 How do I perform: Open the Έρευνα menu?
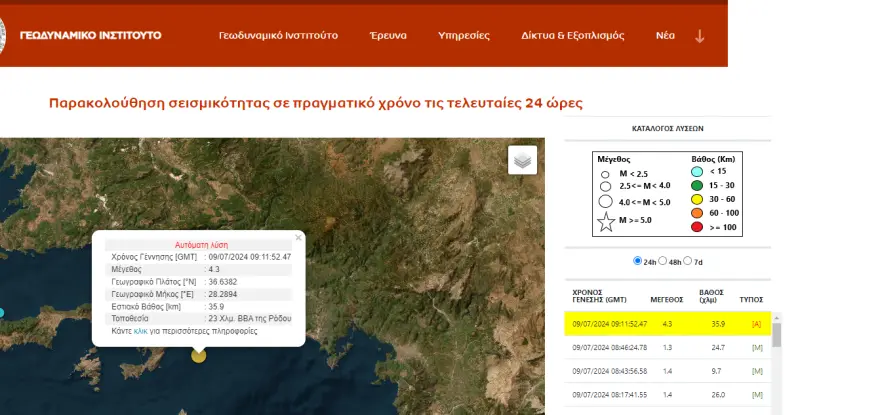point(388,36)
